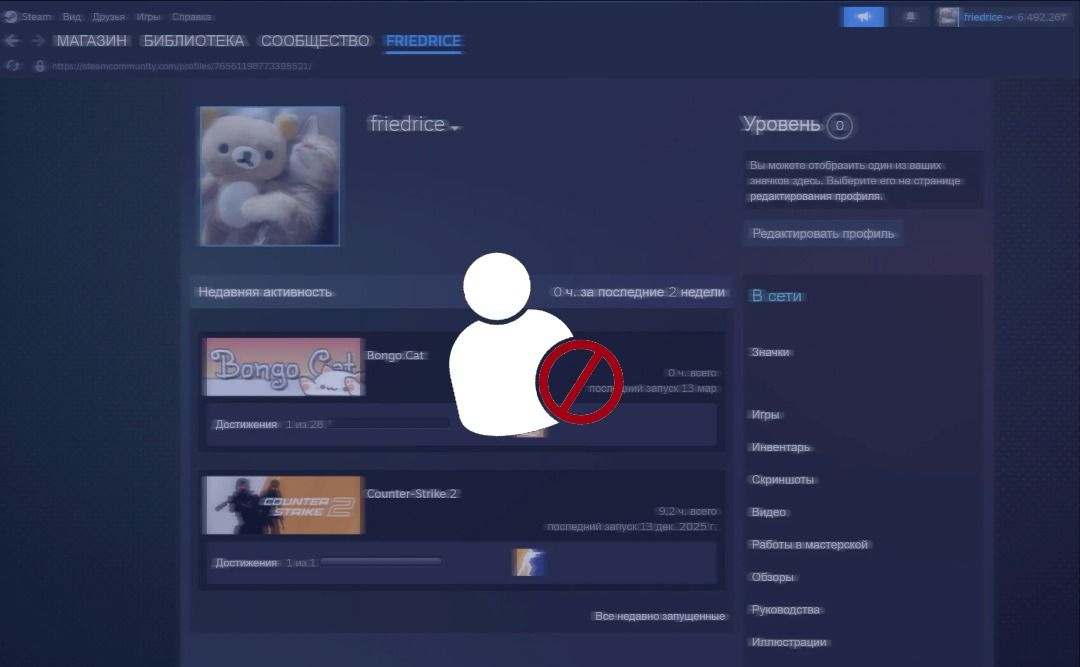
Task: Reload the page with refresh icon
Action: point(12,65)
